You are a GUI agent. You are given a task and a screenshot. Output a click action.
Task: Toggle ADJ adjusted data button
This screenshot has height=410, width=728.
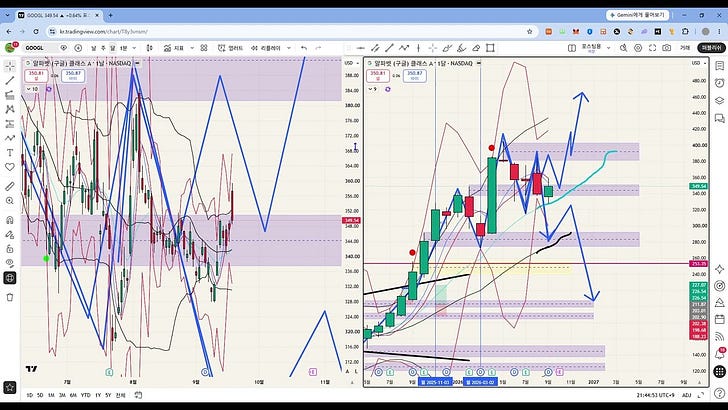click(687, 395)
